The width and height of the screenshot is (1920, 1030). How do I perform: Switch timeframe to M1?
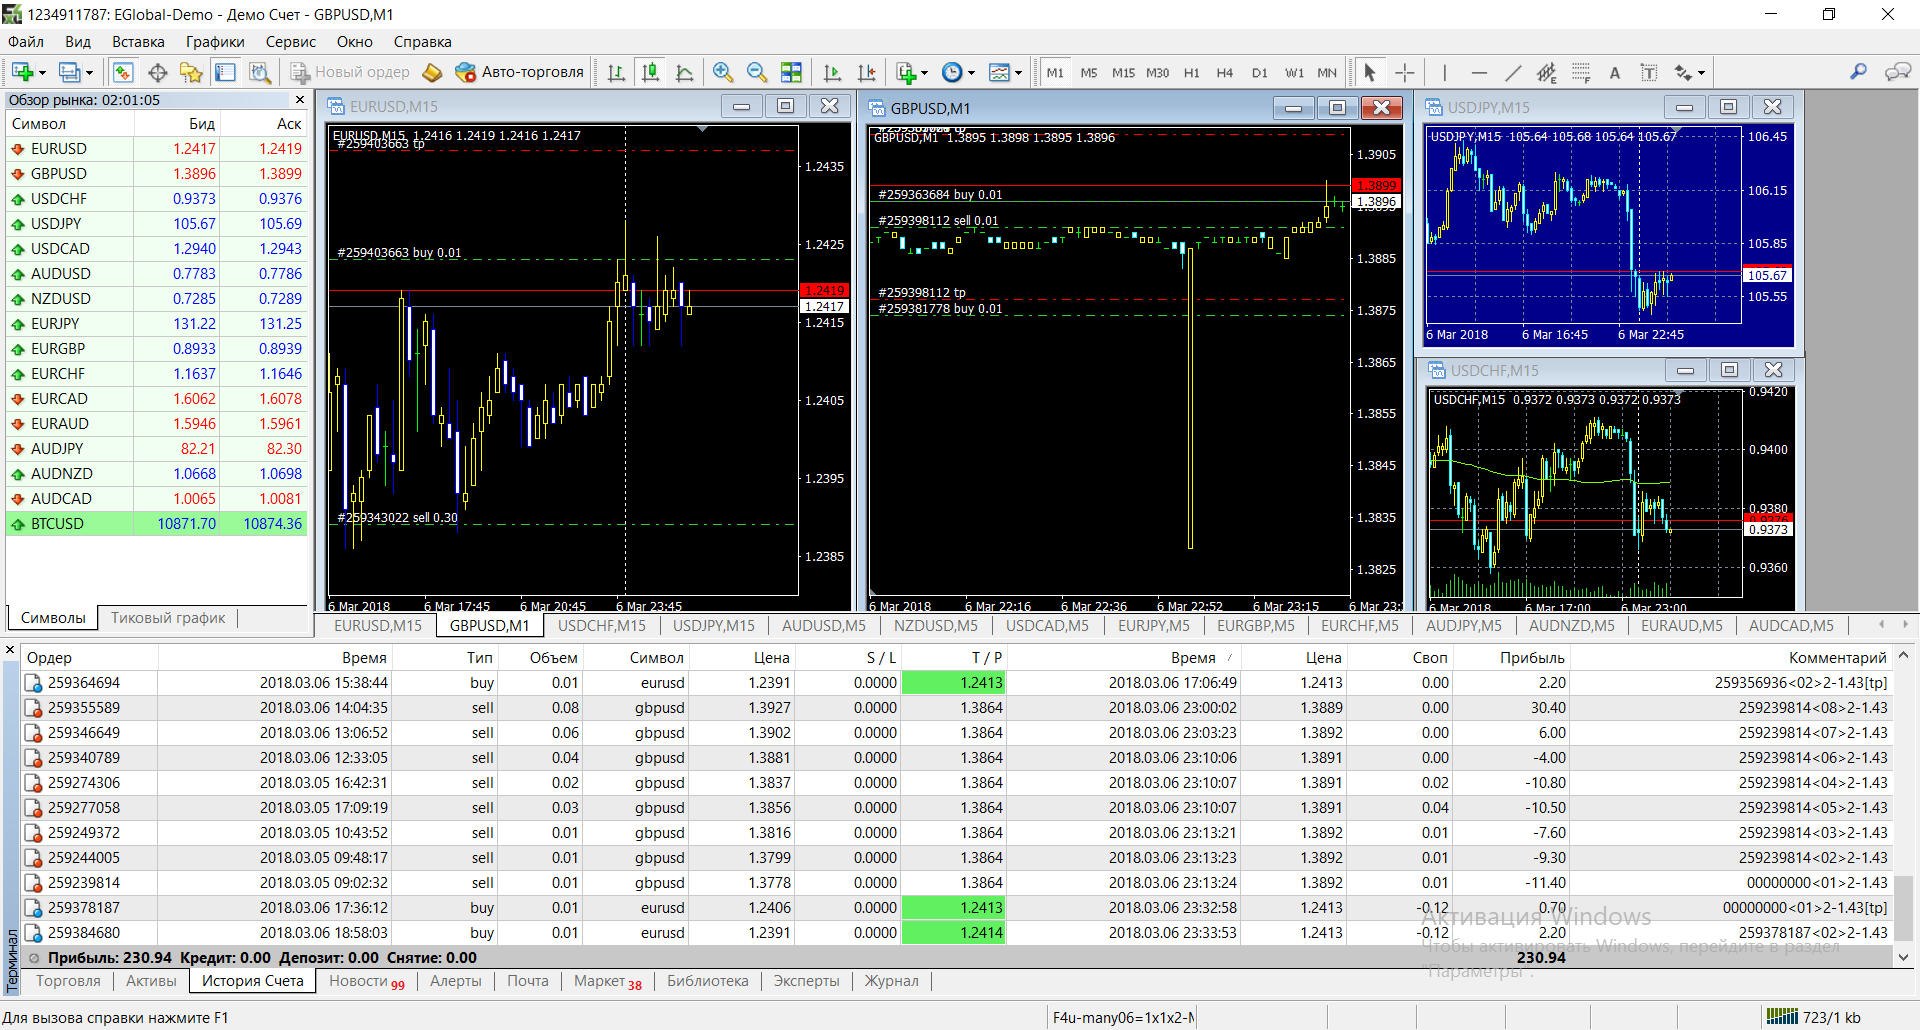pyautogui.click(x=1055, y=72)
